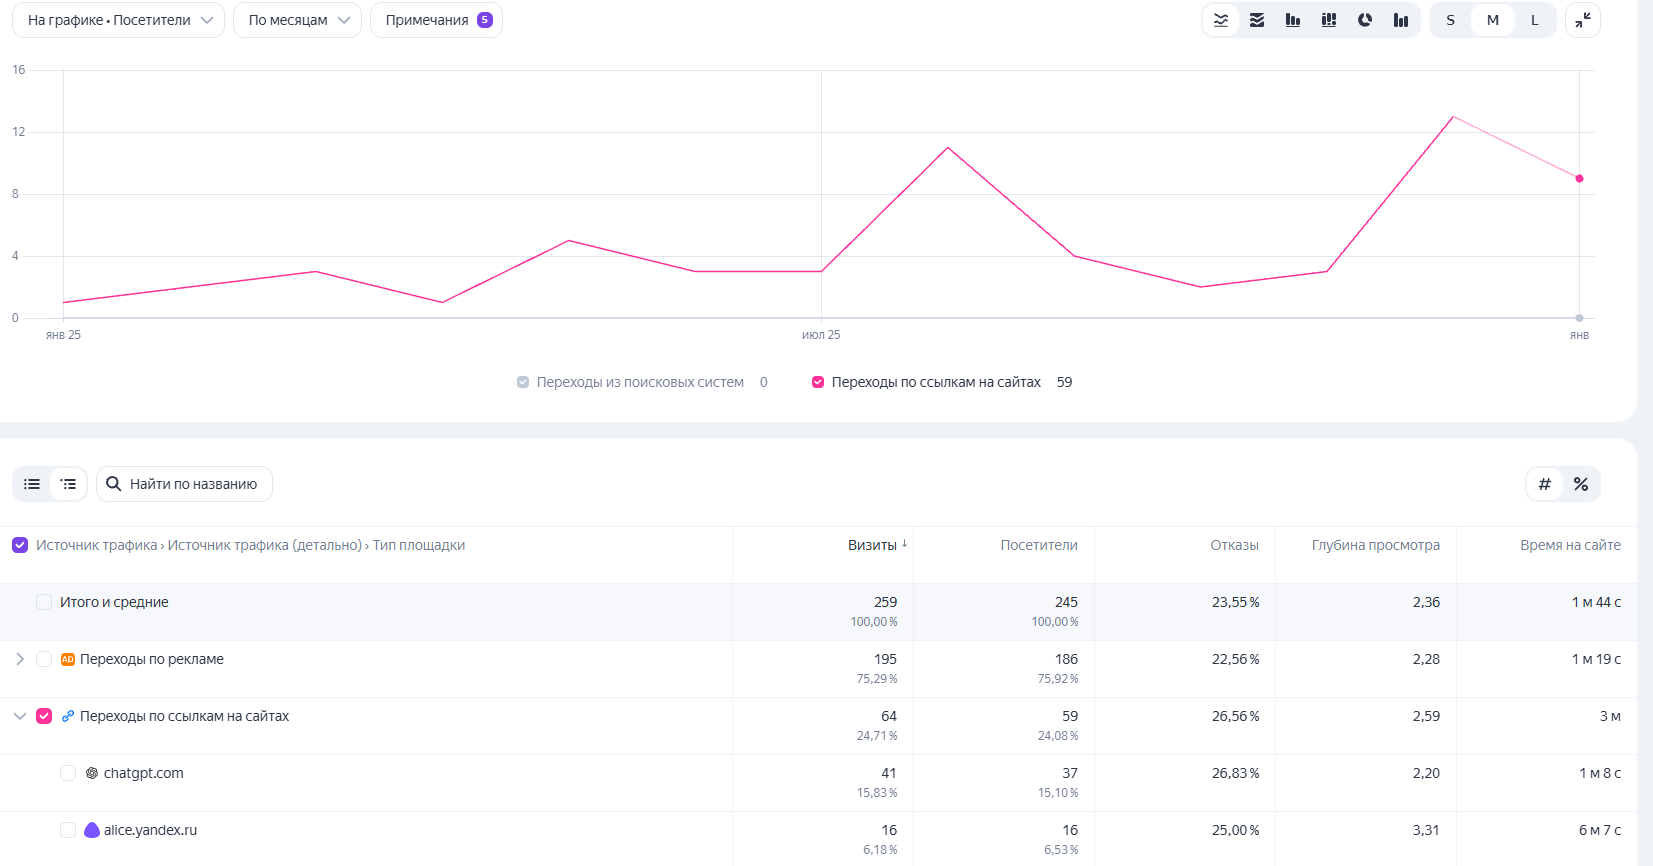The image size is (1653, 866).
Task: Open the По месяцам grouping dropdown
Action: point(298,20)
